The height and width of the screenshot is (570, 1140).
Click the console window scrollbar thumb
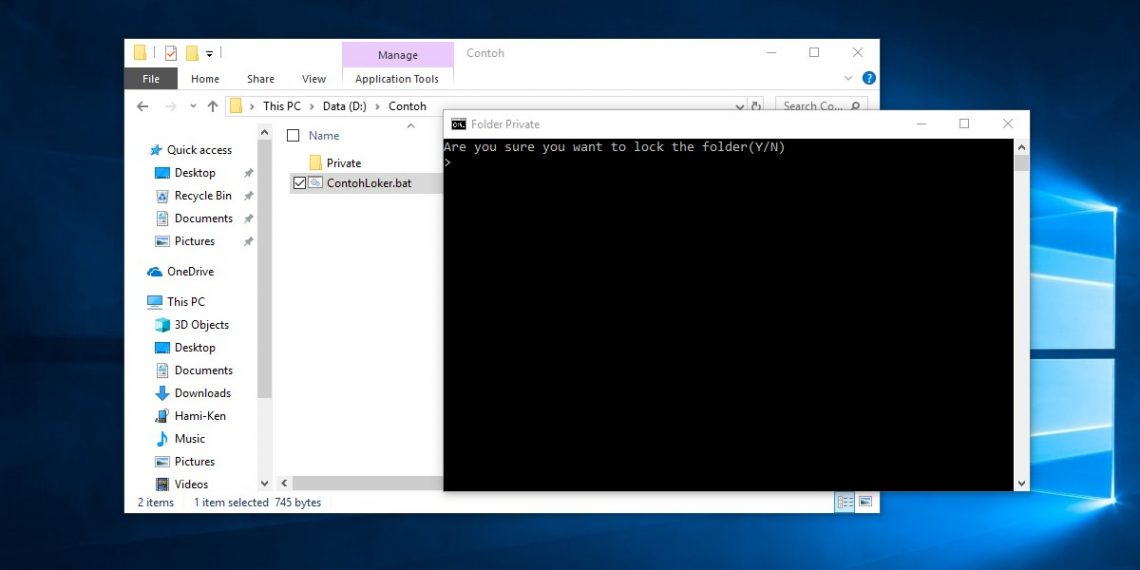1021,162
